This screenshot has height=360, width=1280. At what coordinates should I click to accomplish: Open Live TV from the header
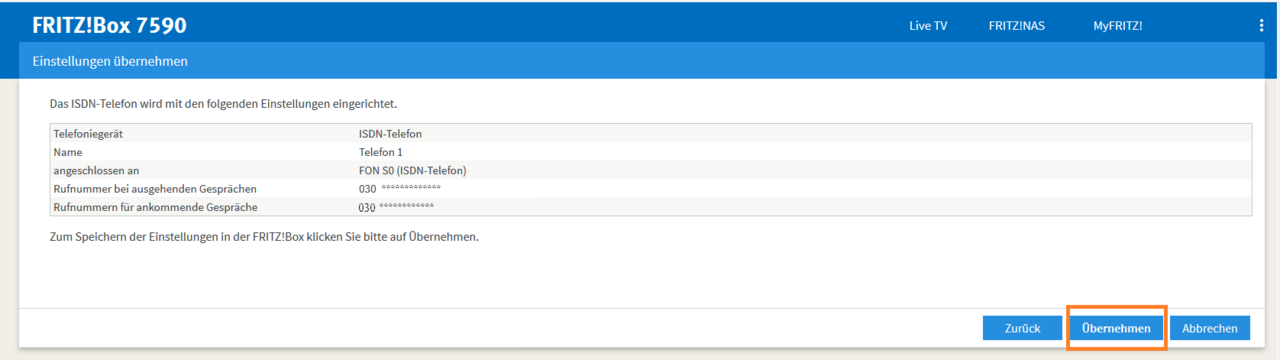pos(928,26)
